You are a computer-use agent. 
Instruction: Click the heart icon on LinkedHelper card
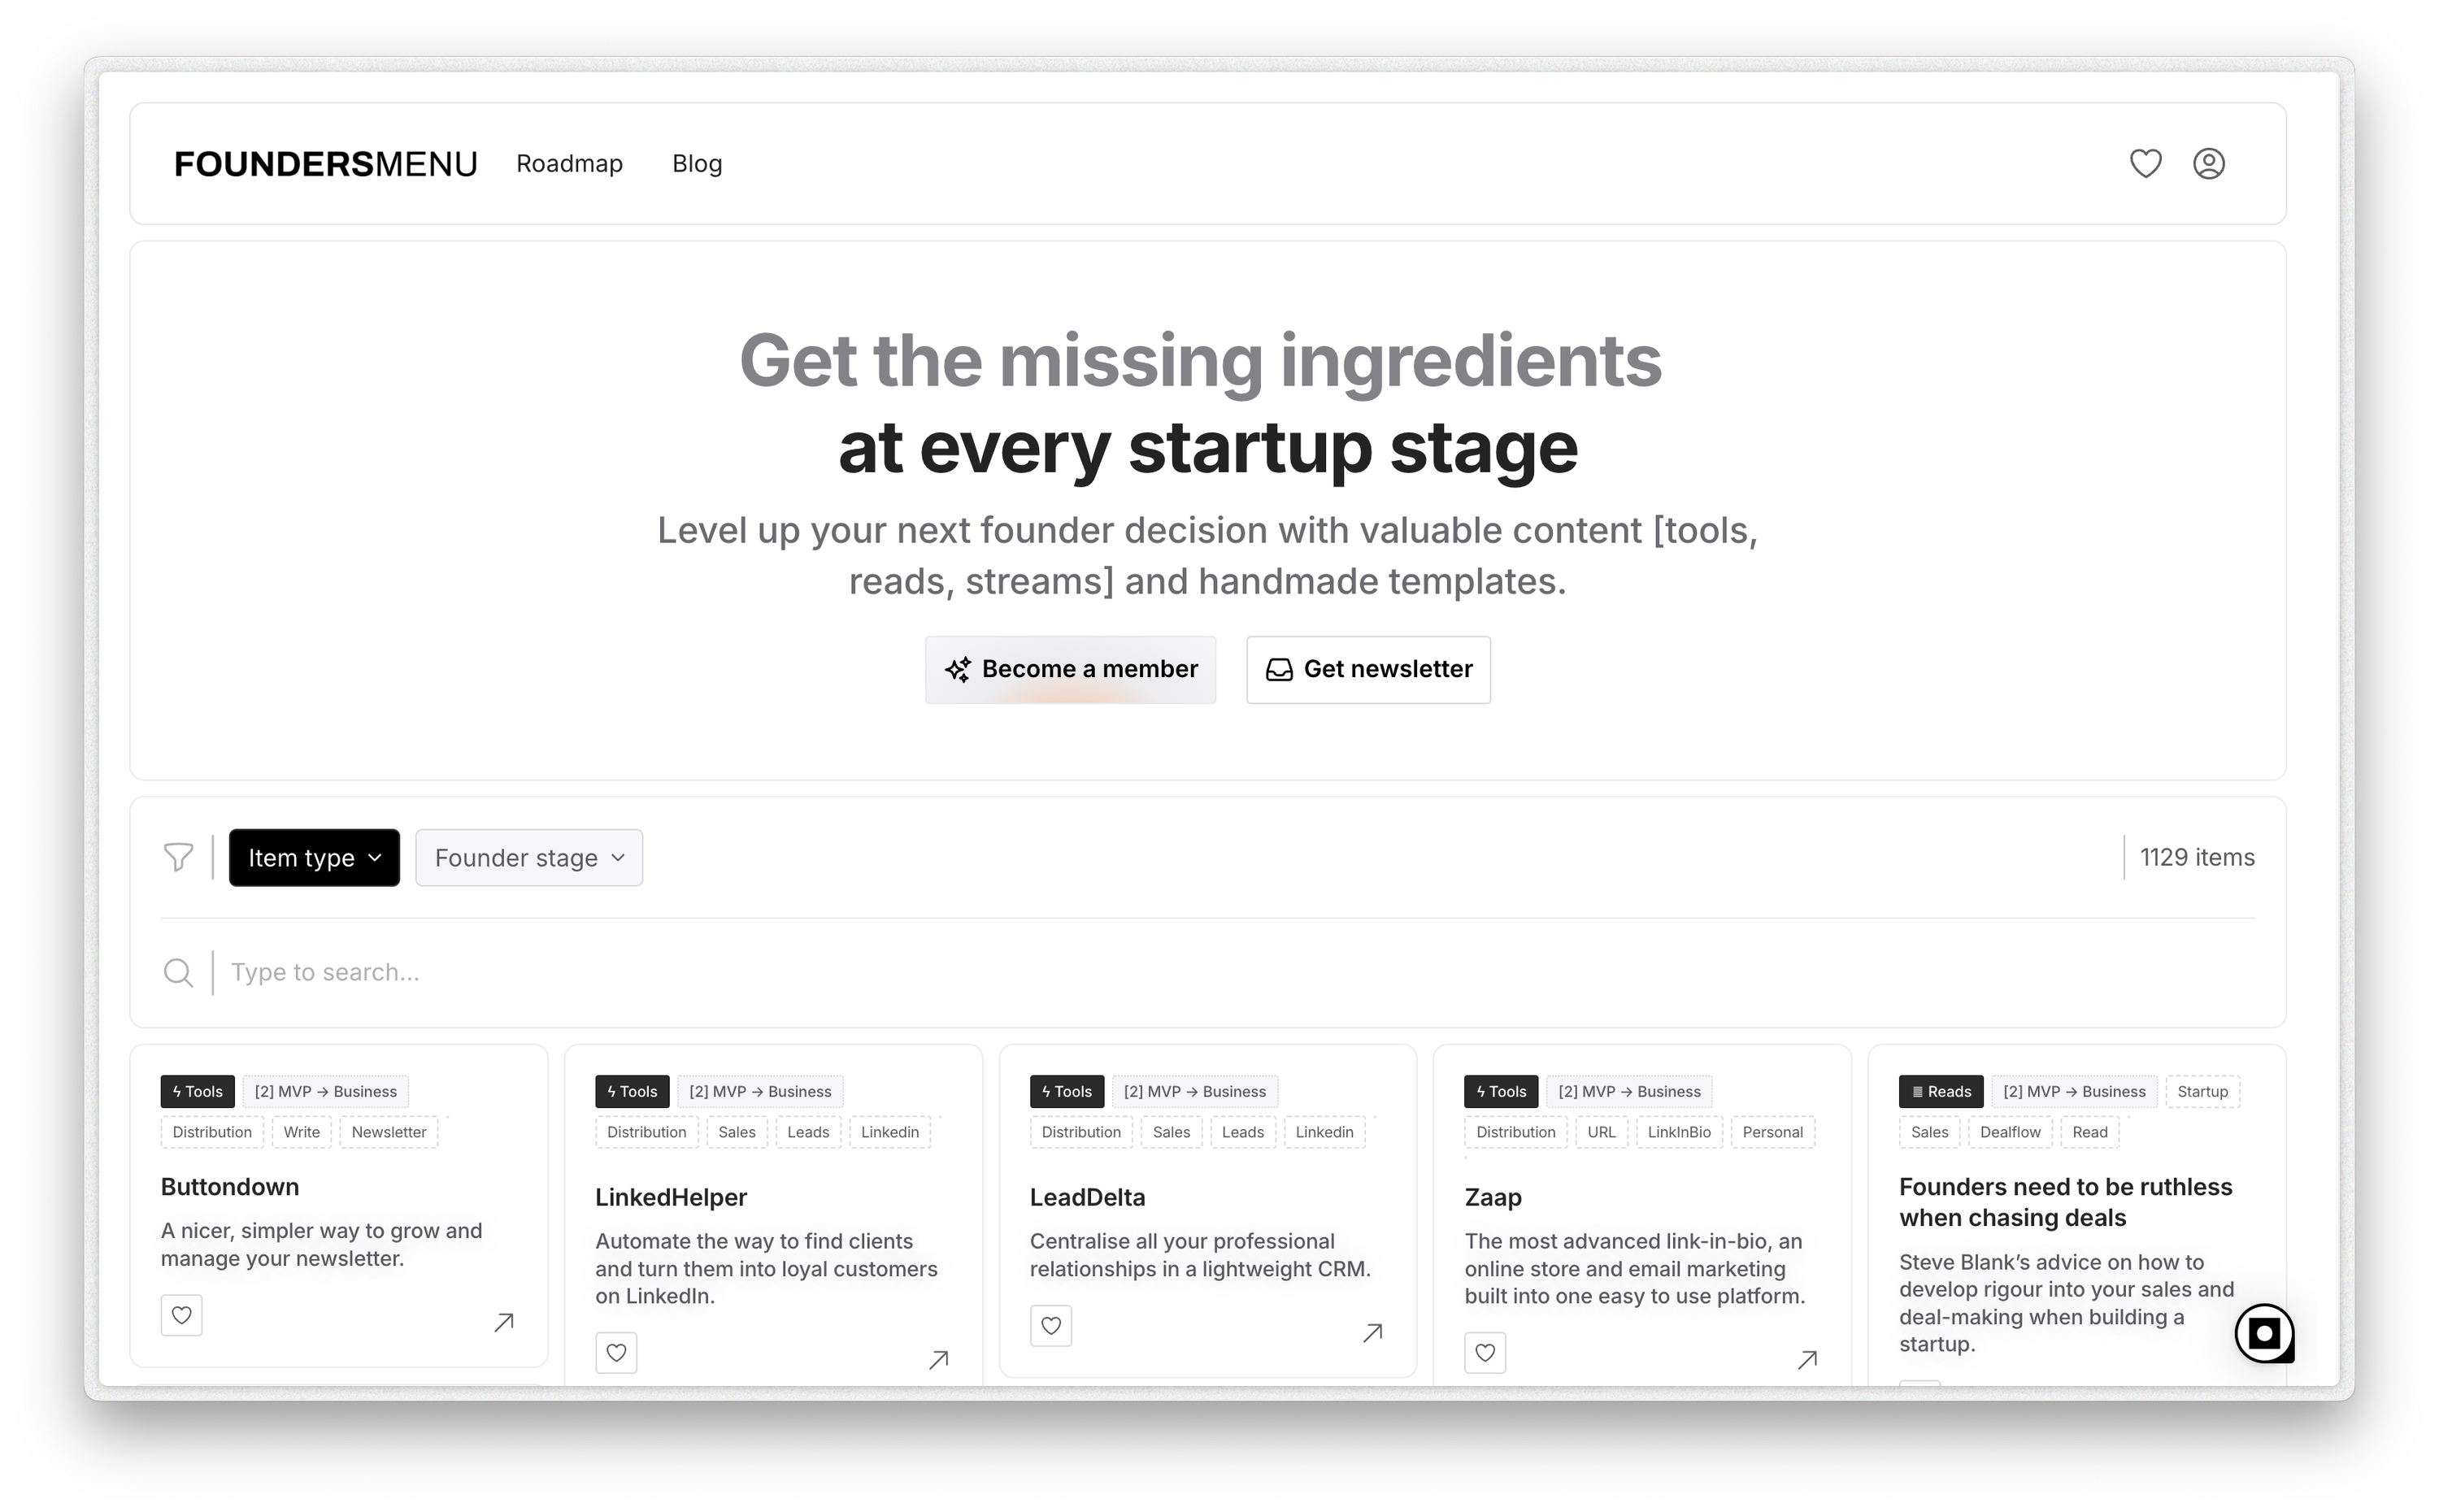617,1352
